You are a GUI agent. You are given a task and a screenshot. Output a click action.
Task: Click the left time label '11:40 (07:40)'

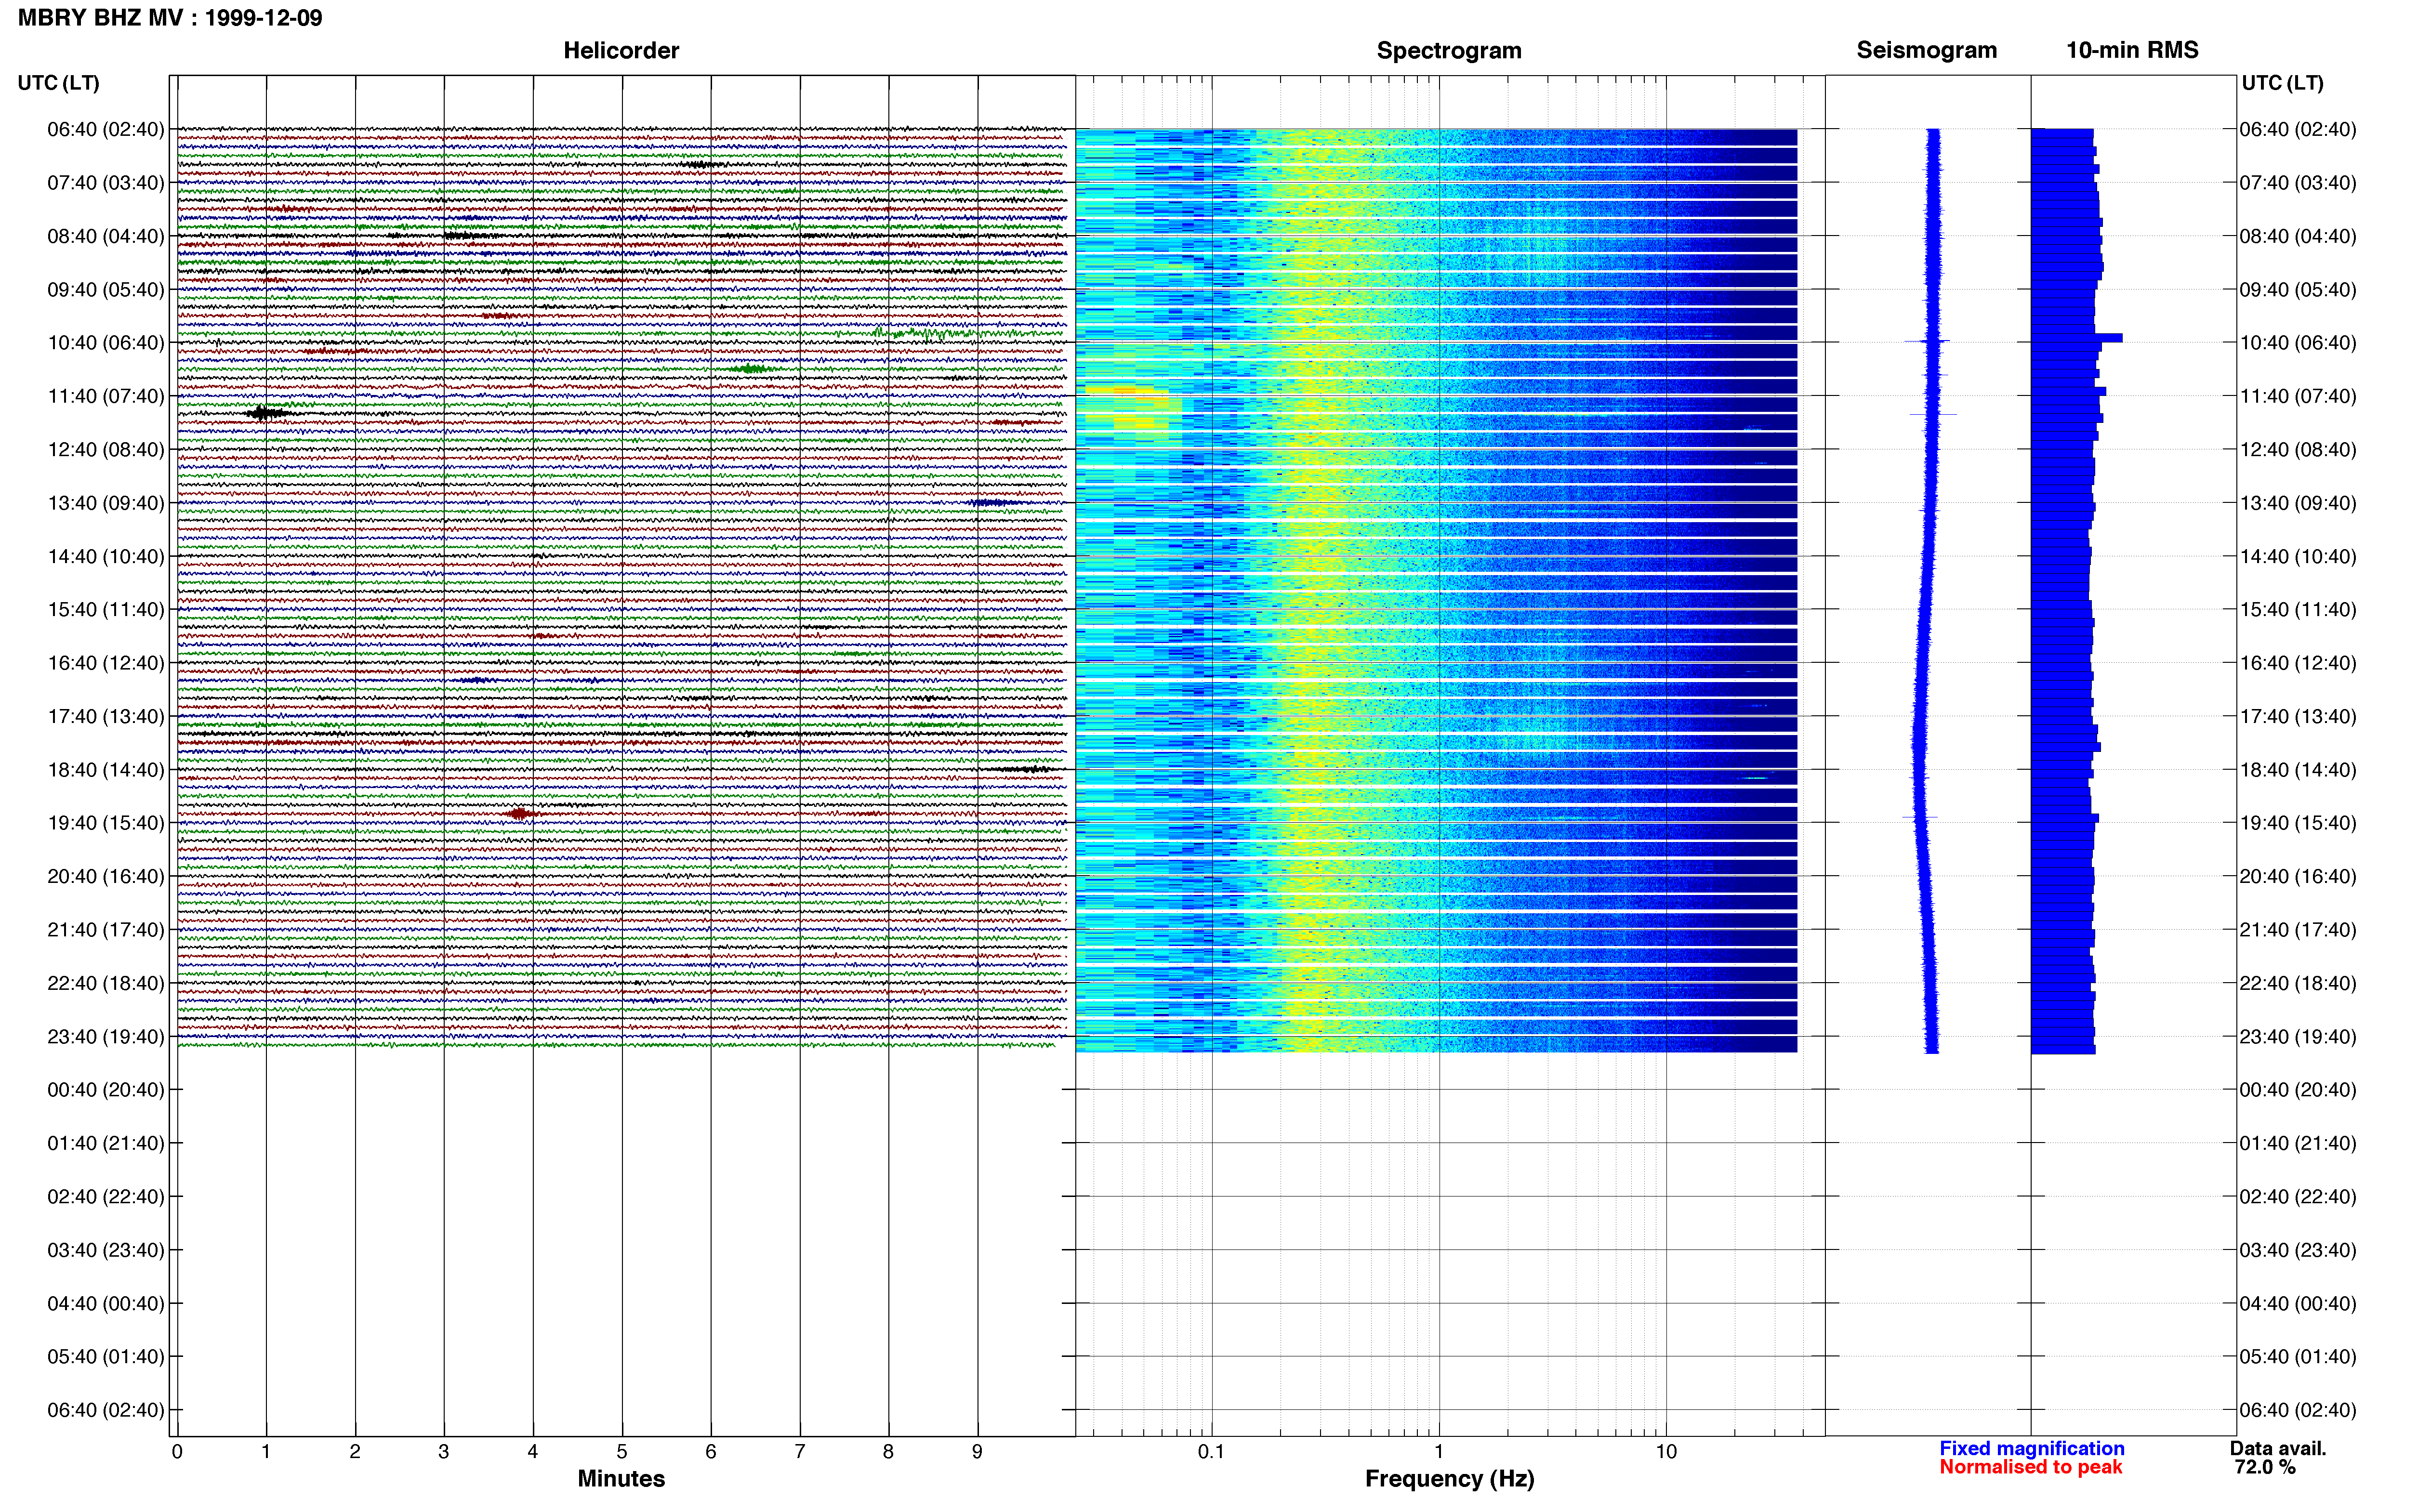(x=106, y=396)
